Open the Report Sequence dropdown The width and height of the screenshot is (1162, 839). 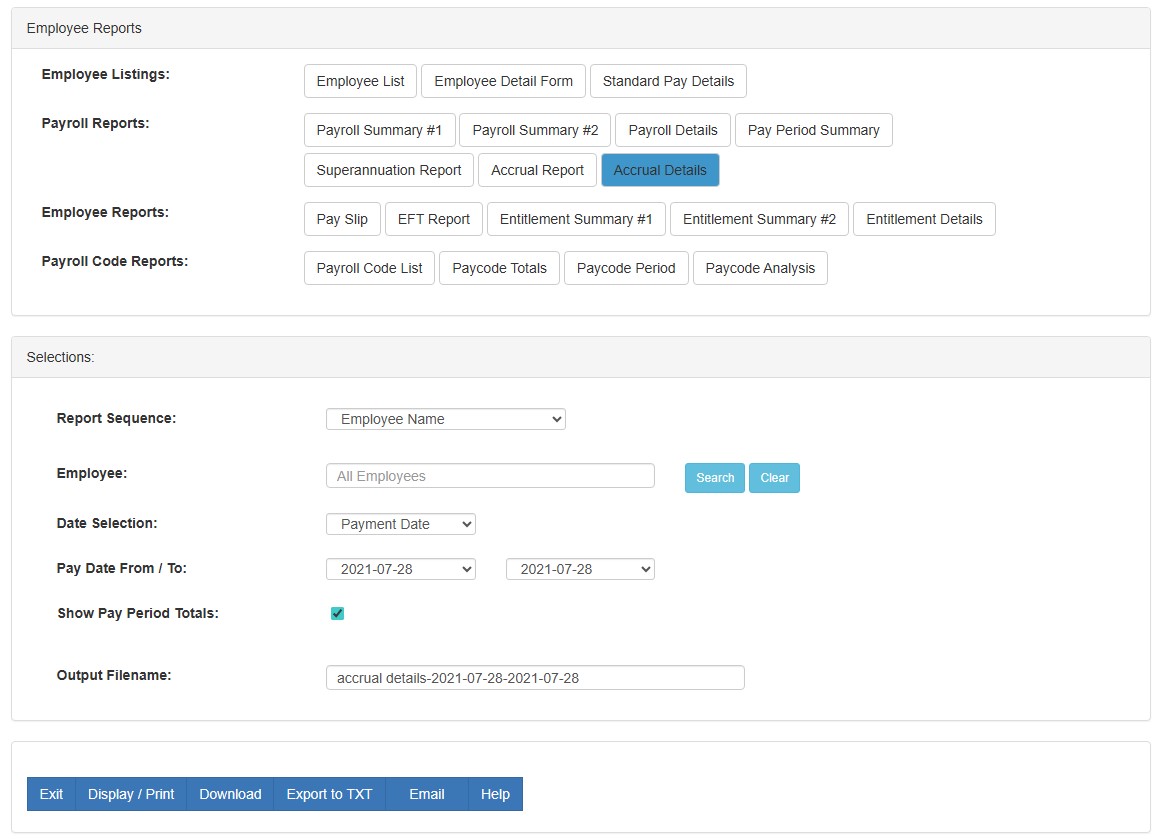tap(445, 419)
